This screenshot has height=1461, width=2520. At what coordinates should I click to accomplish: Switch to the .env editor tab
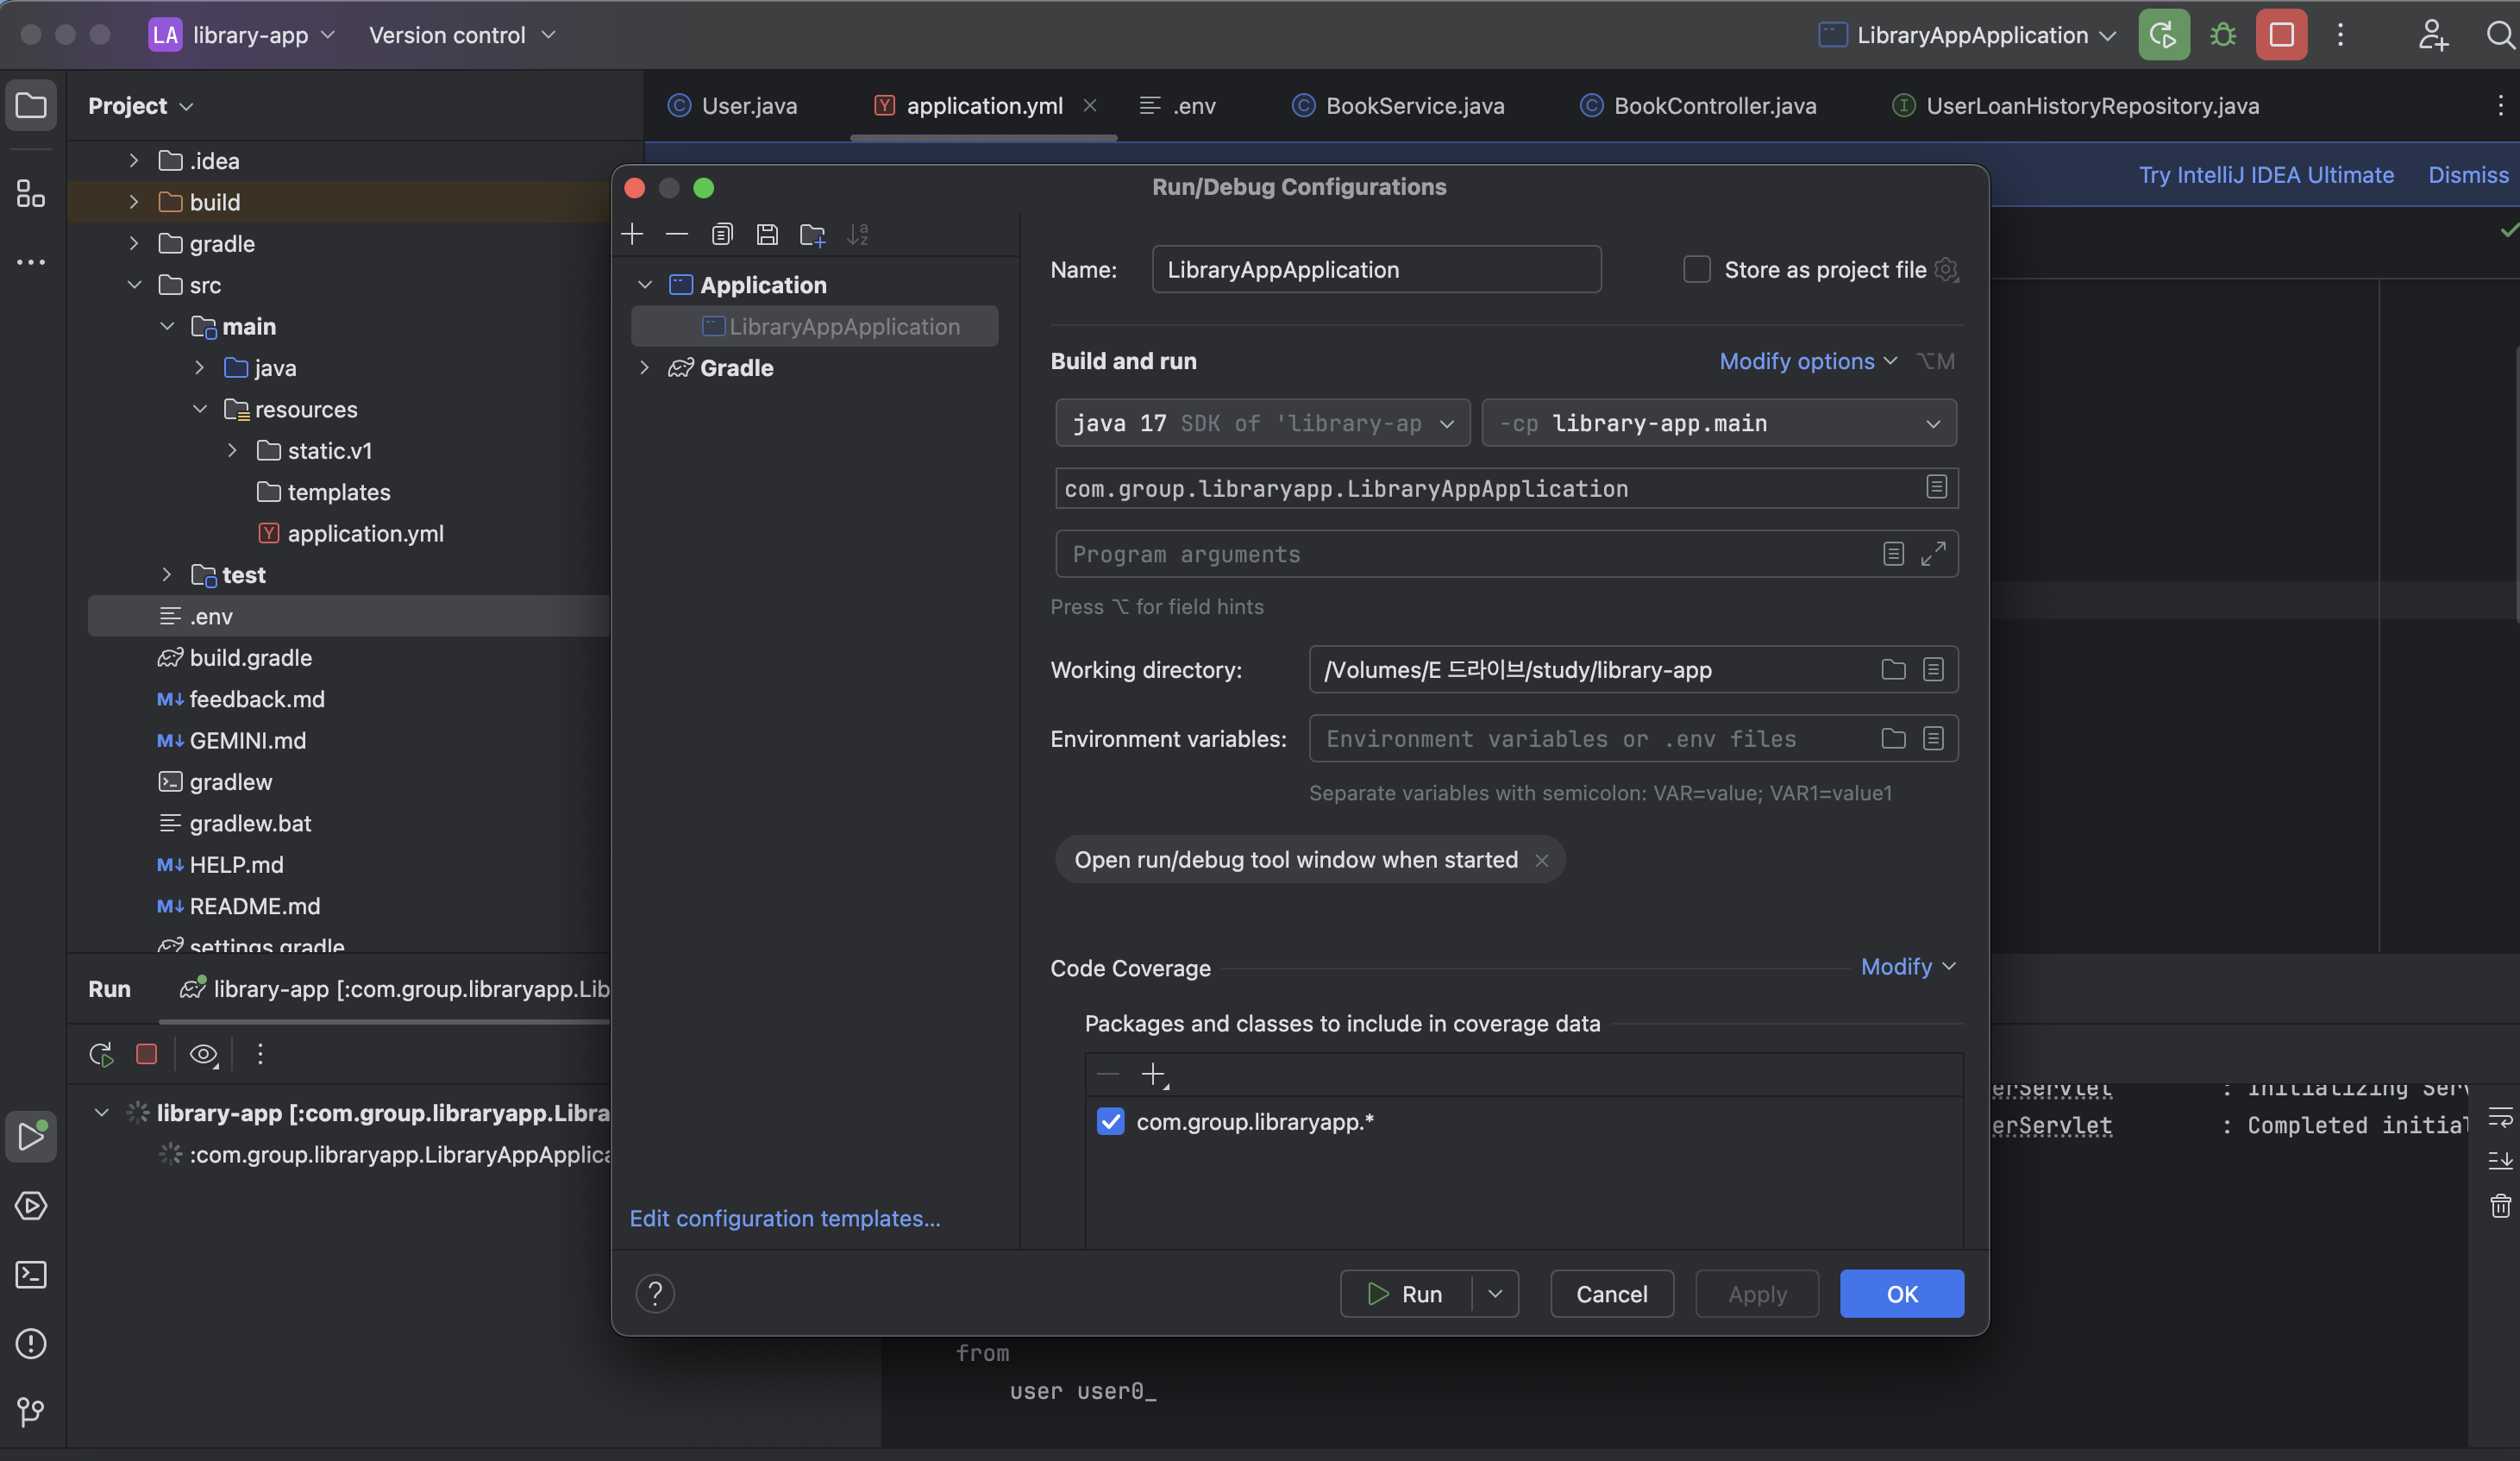(1179, 105)
